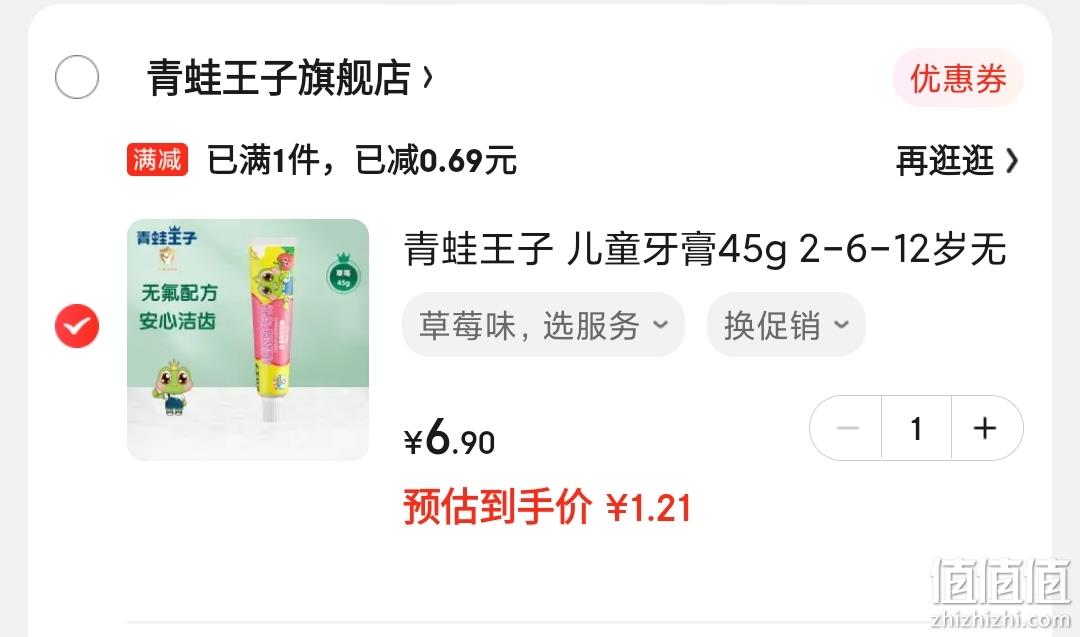1080x637 pixels.
Task: Expand the 换促销 promotion dropdown
Action: pyautogui.click(x=786, y=324)
